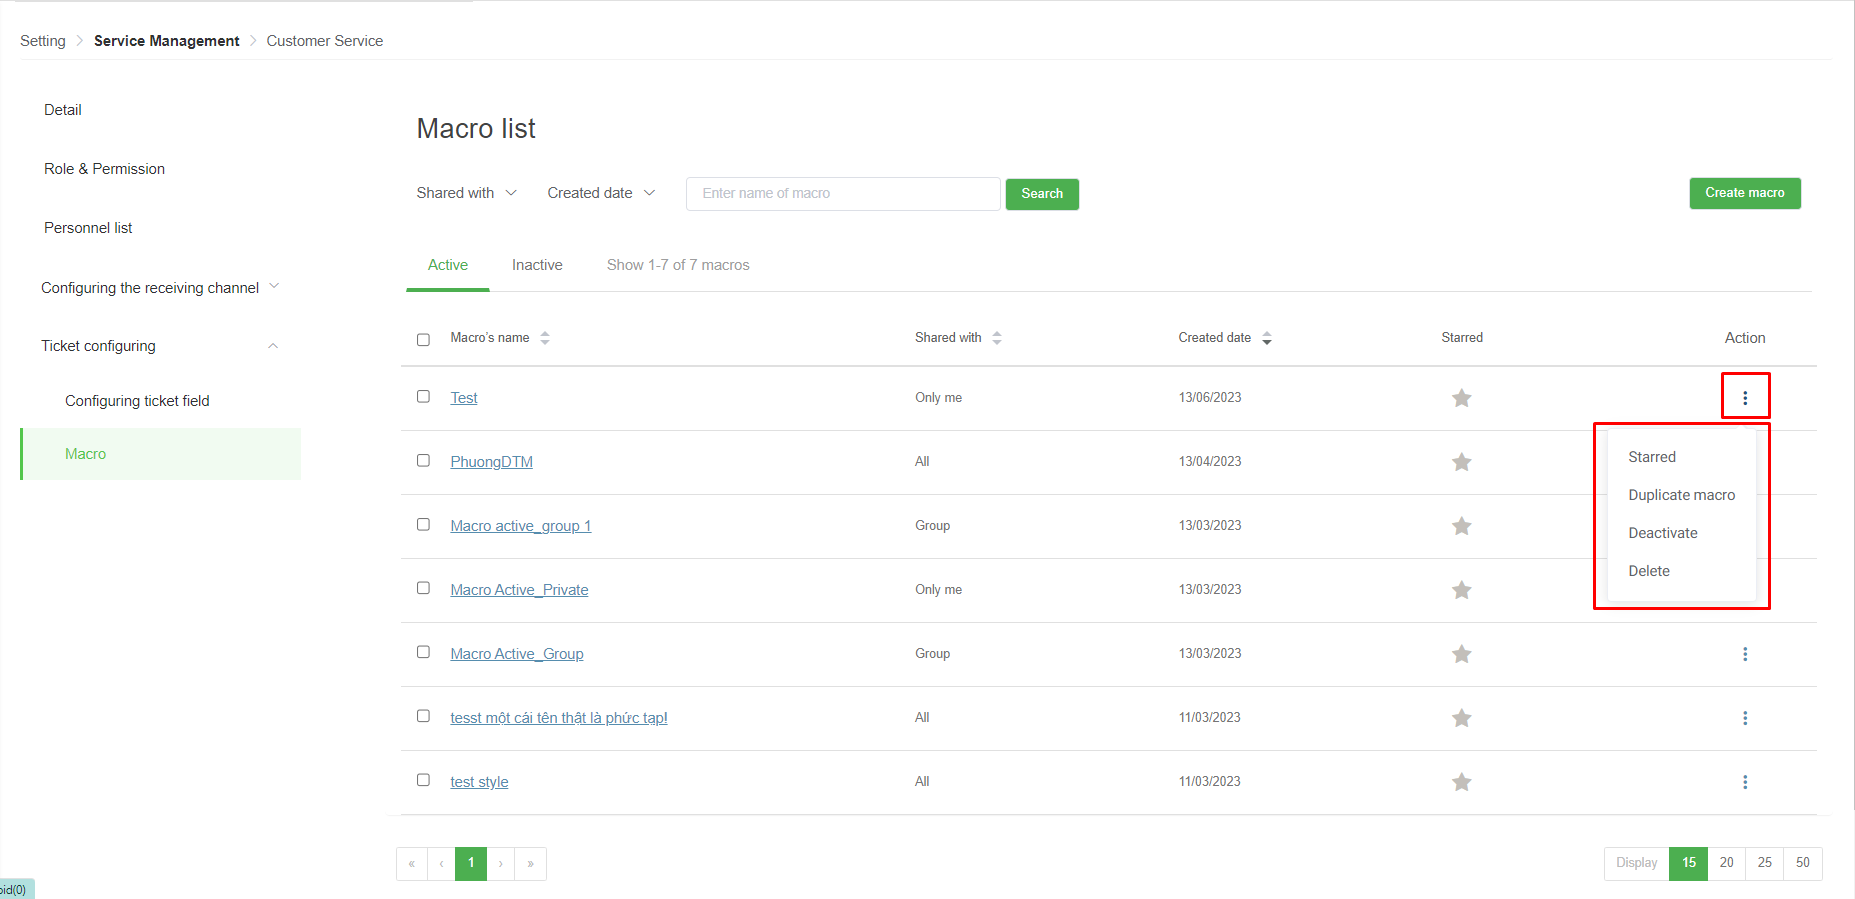Open Personnel list in sidebar
1855x899 pixels.
point(88,228)
